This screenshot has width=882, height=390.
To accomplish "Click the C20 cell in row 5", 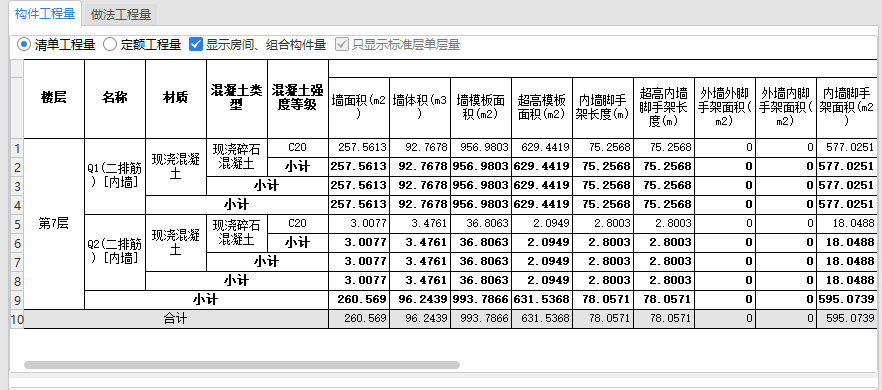I will [x=298, y=224].
